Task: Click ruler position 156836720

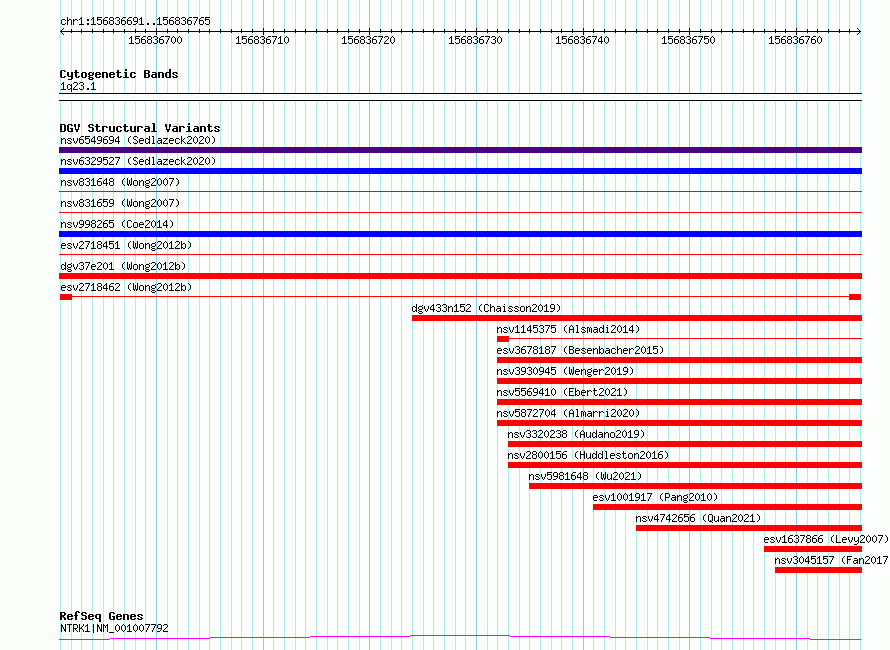Action: [x=368, y=40]
